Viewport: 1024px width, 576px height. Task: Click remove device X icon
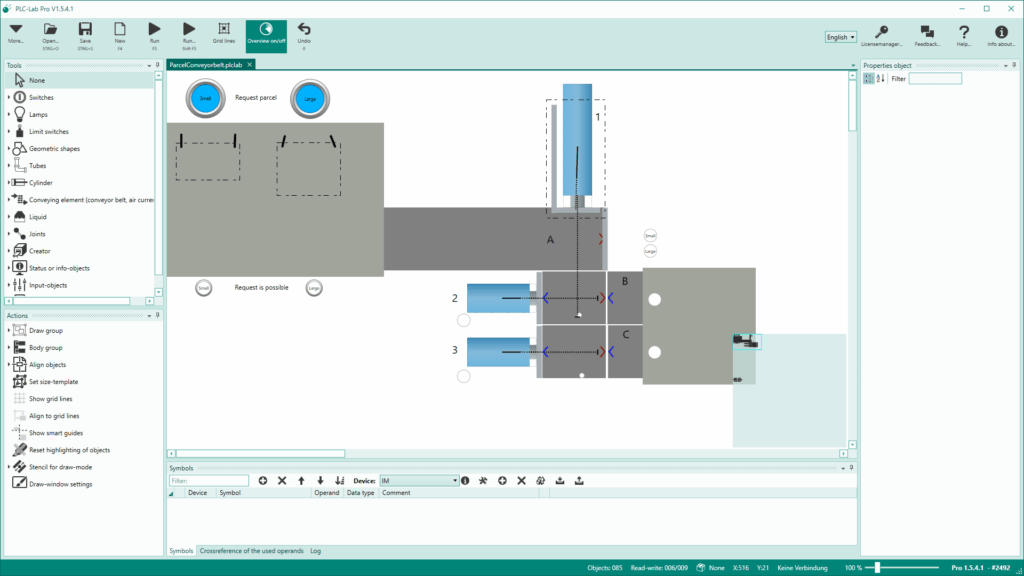pyautogui.click(x=521, y=481)
